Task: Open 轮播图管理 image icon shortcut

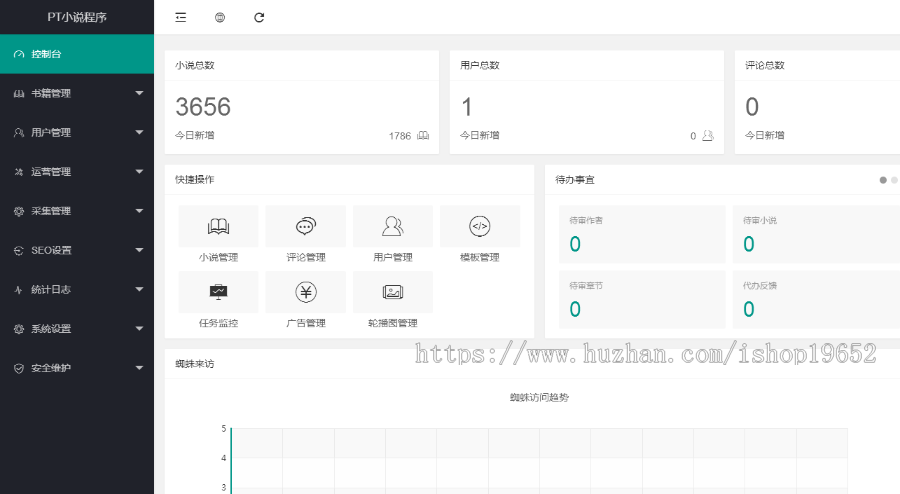Action: tap(393, 292)
